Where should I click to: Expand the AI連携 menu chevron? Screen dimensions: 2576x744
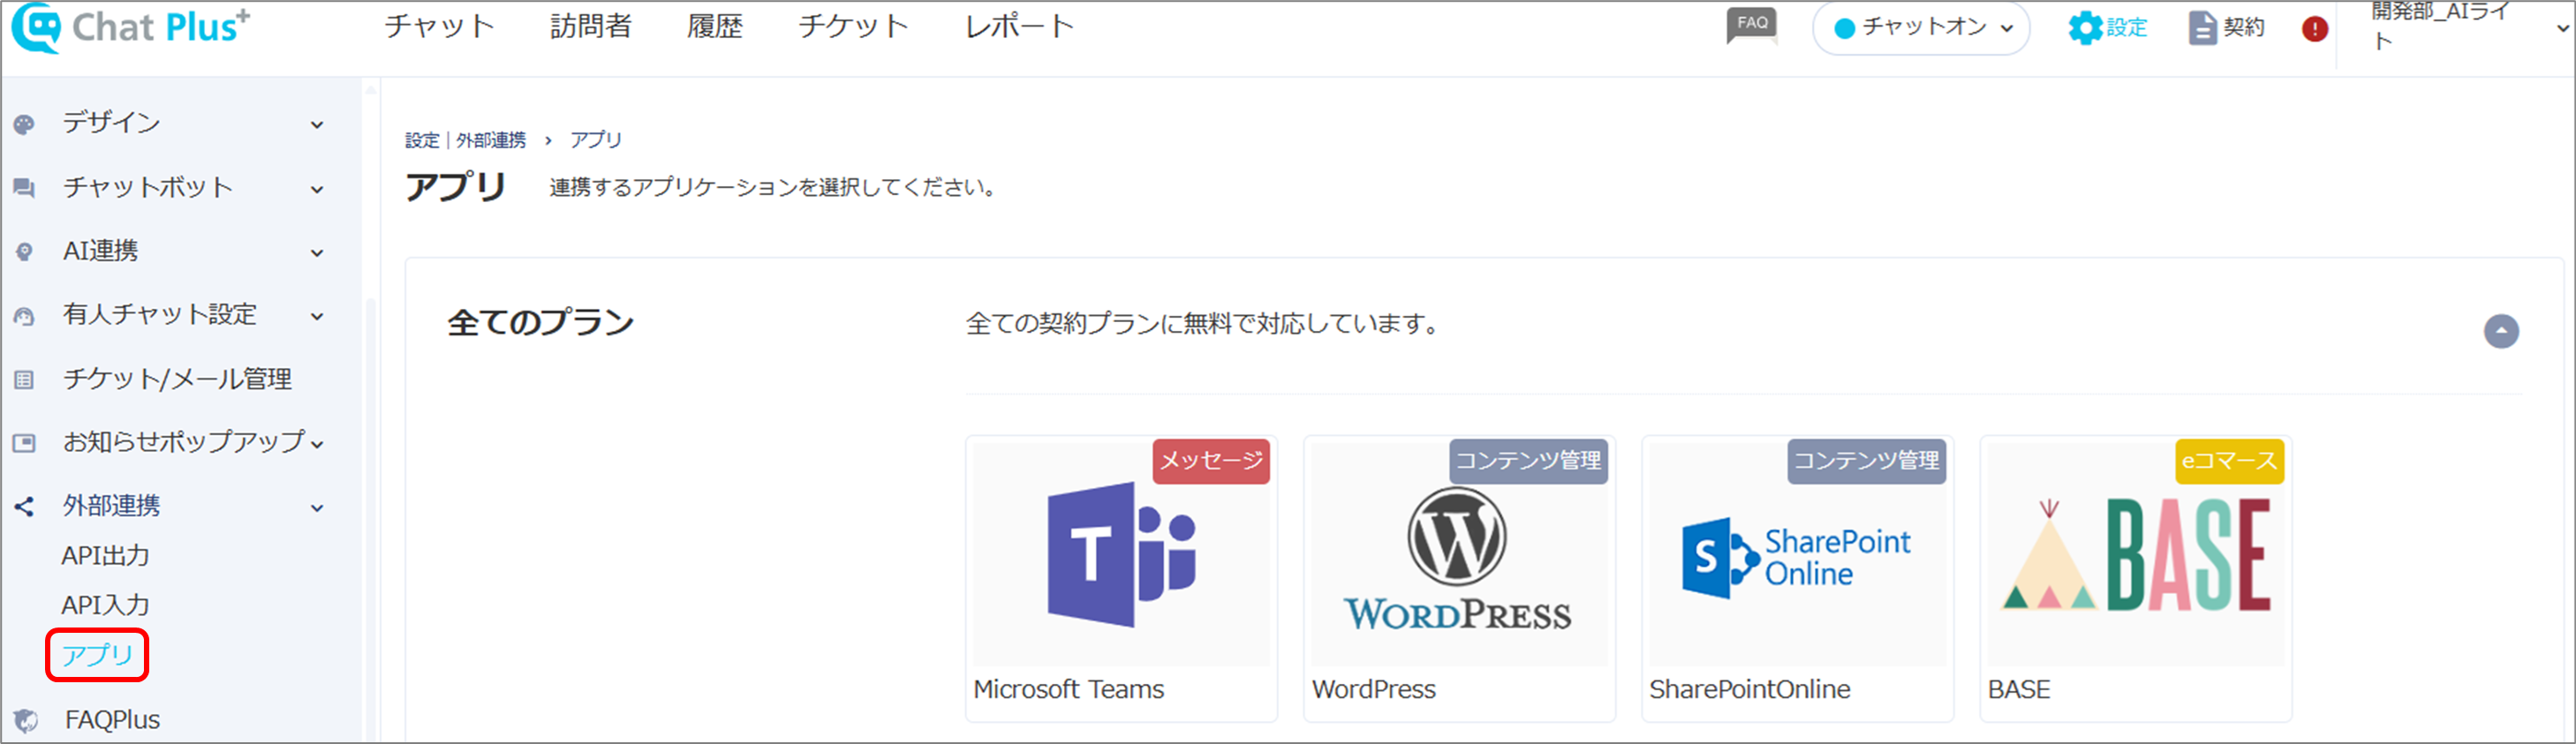[x=317, y=253]
